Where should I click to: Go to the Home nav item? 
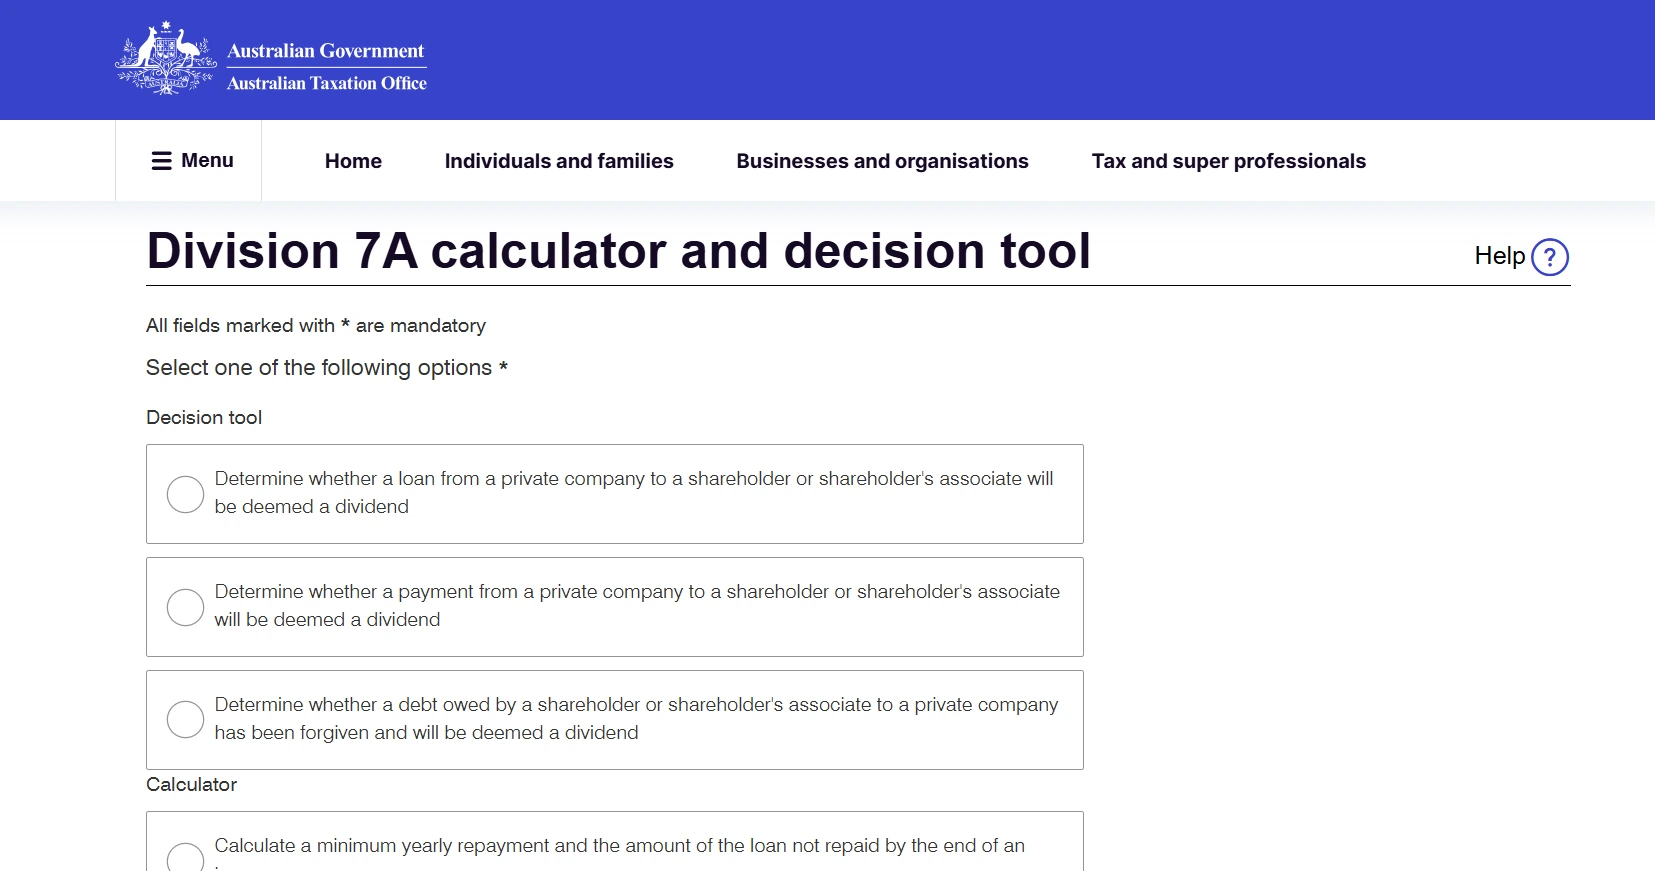coord(353,161)
